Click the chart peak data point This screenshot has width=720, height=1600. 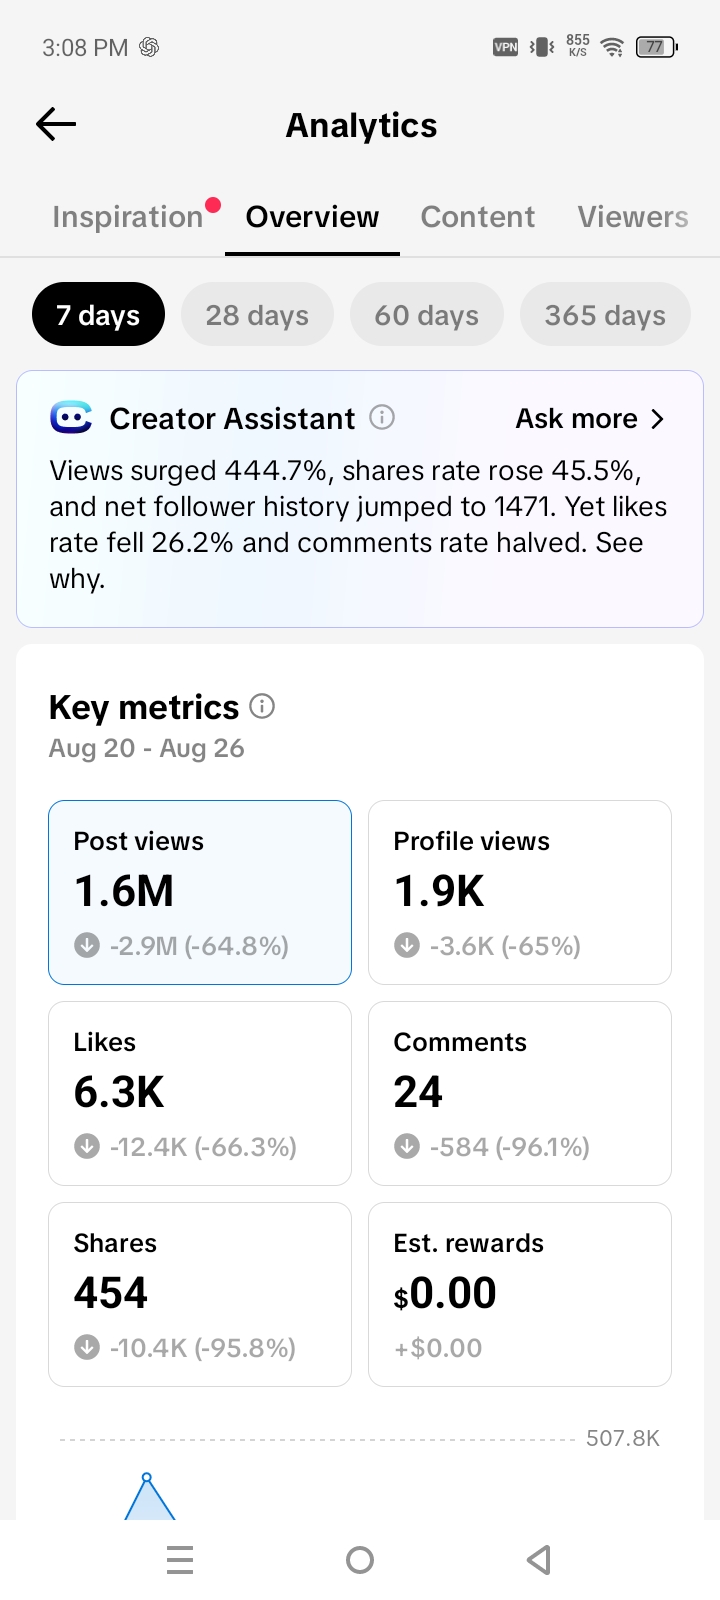pyautogui.click(x=147, y=1477)
